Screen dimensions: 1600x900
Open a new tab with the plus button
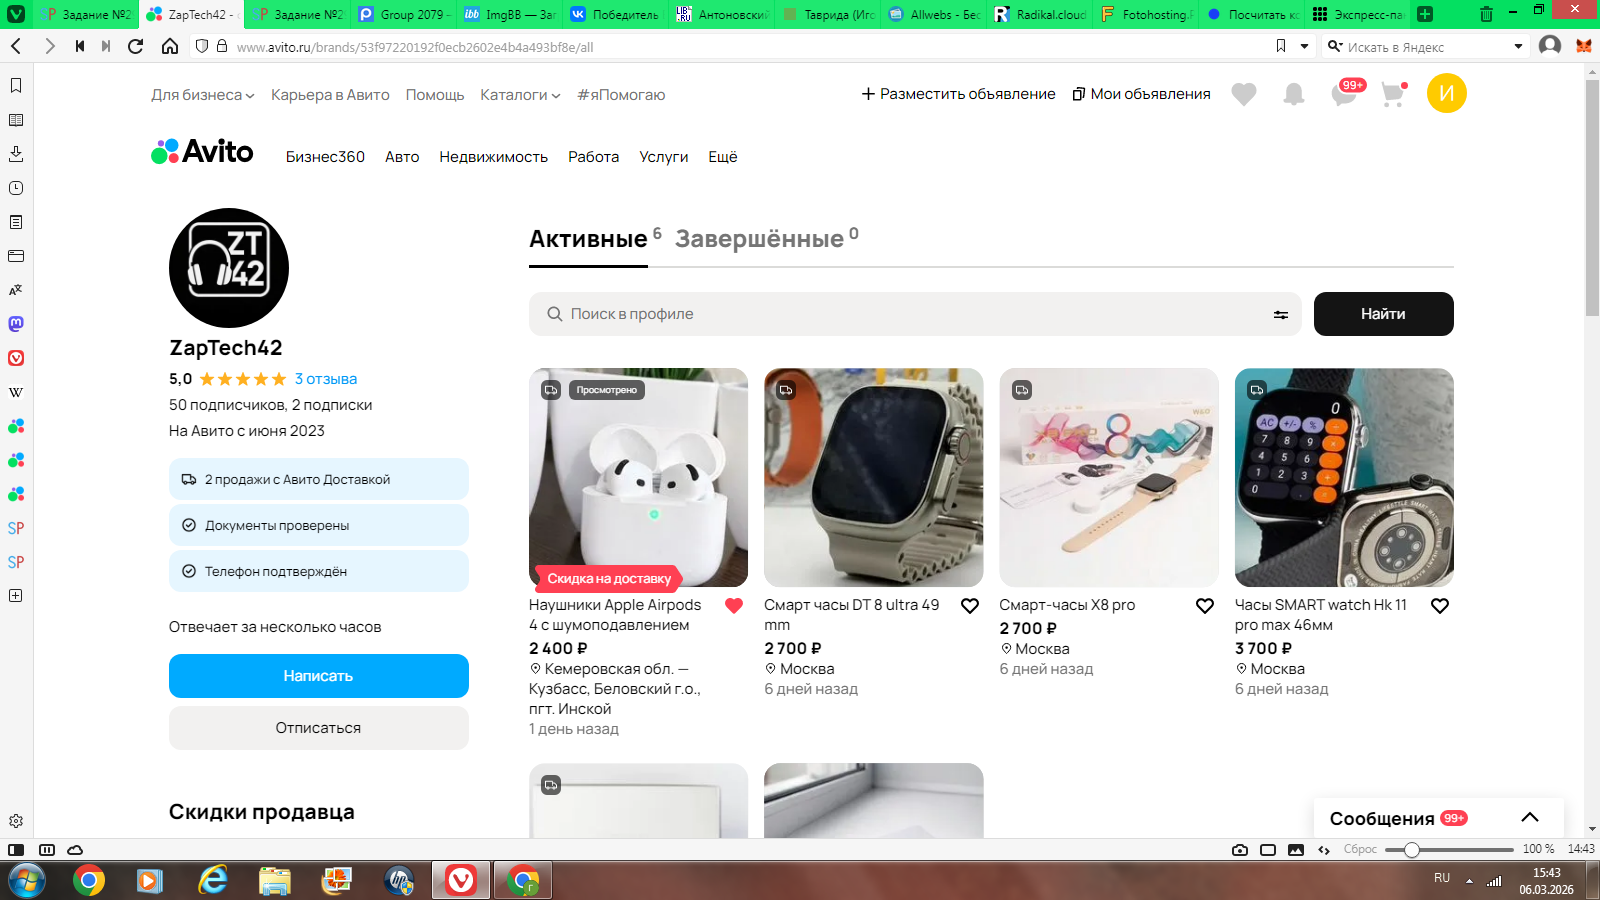click(x=1425, y=14)
